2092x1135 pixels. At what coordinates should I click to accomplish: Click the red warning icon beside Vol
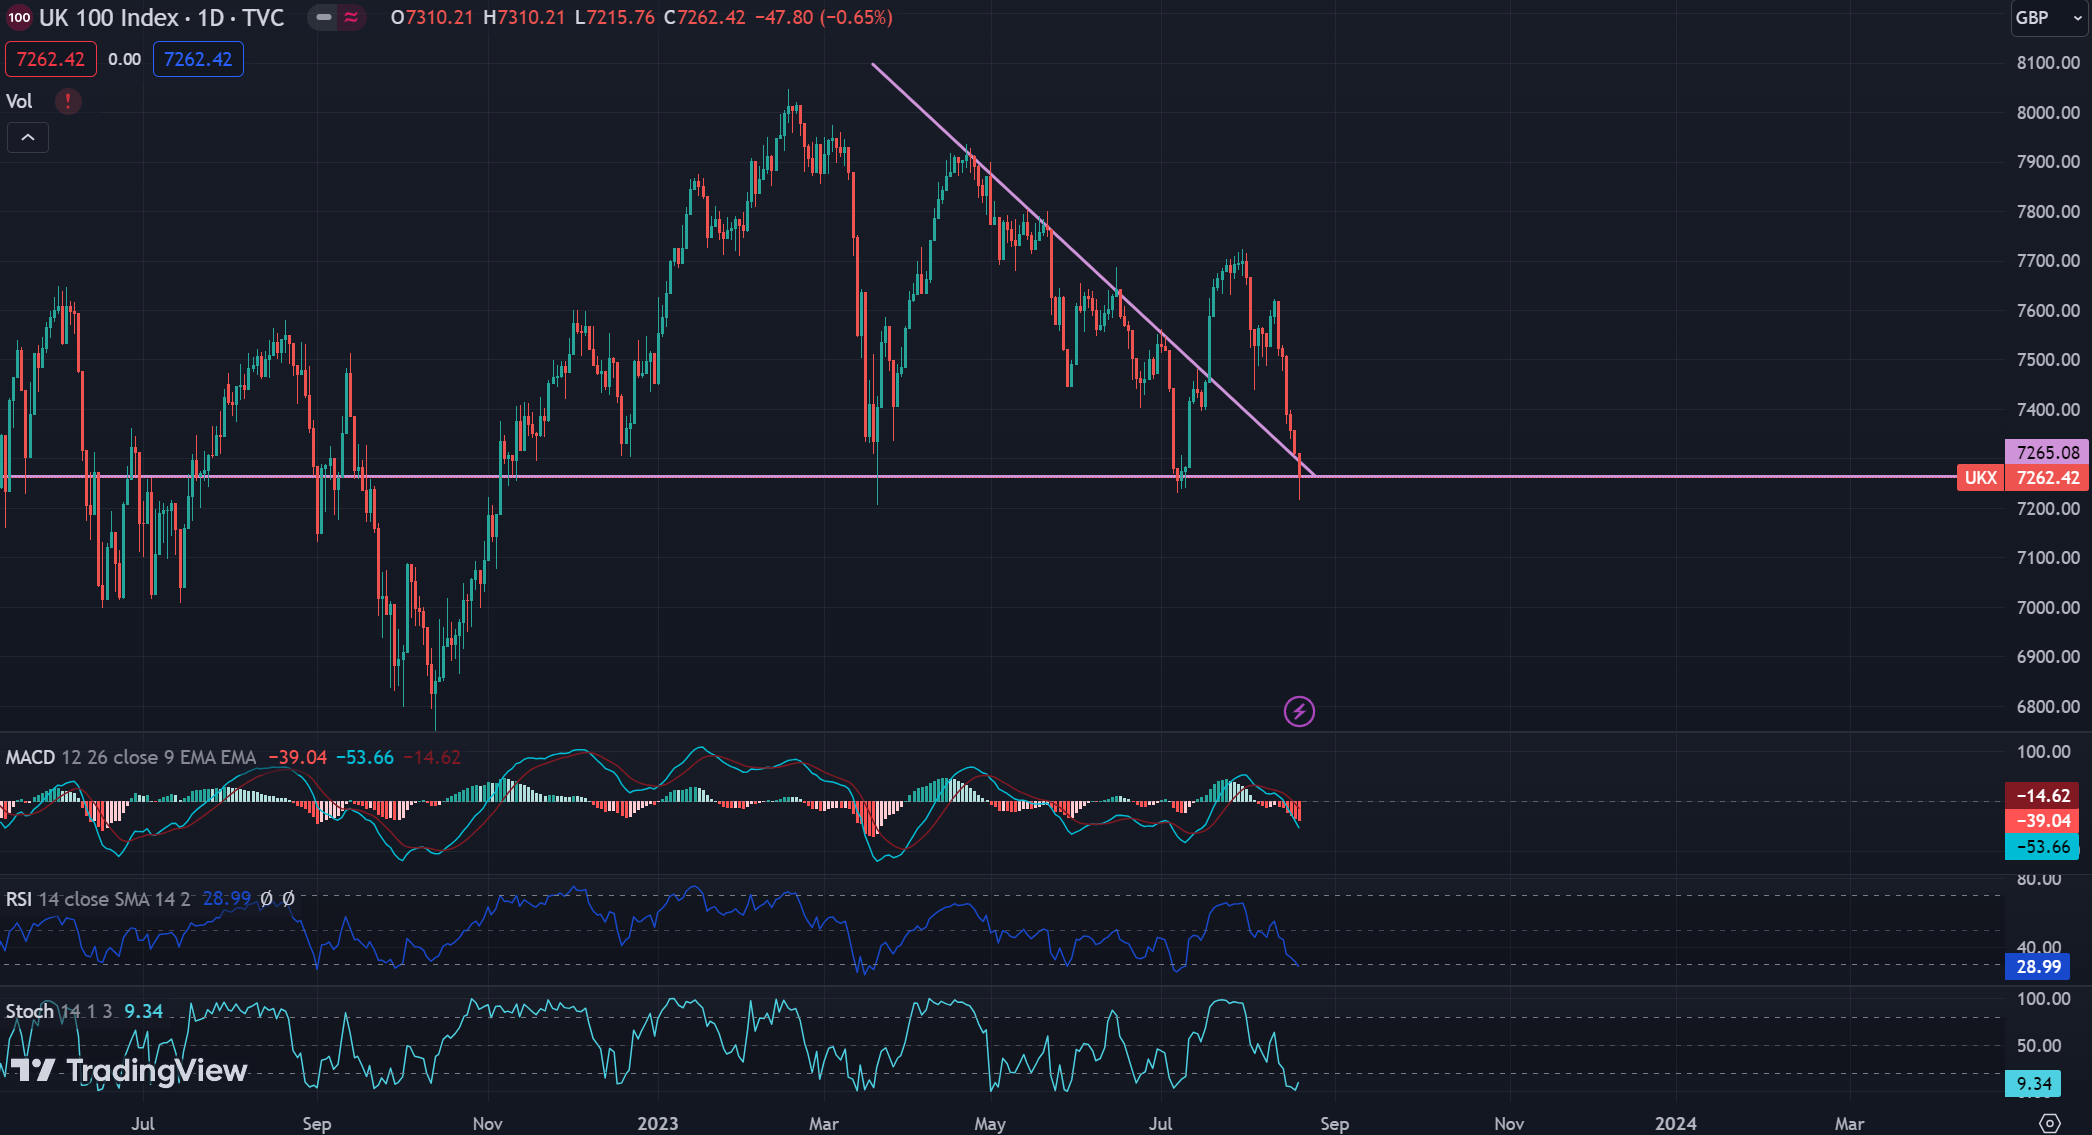(66, 101)
